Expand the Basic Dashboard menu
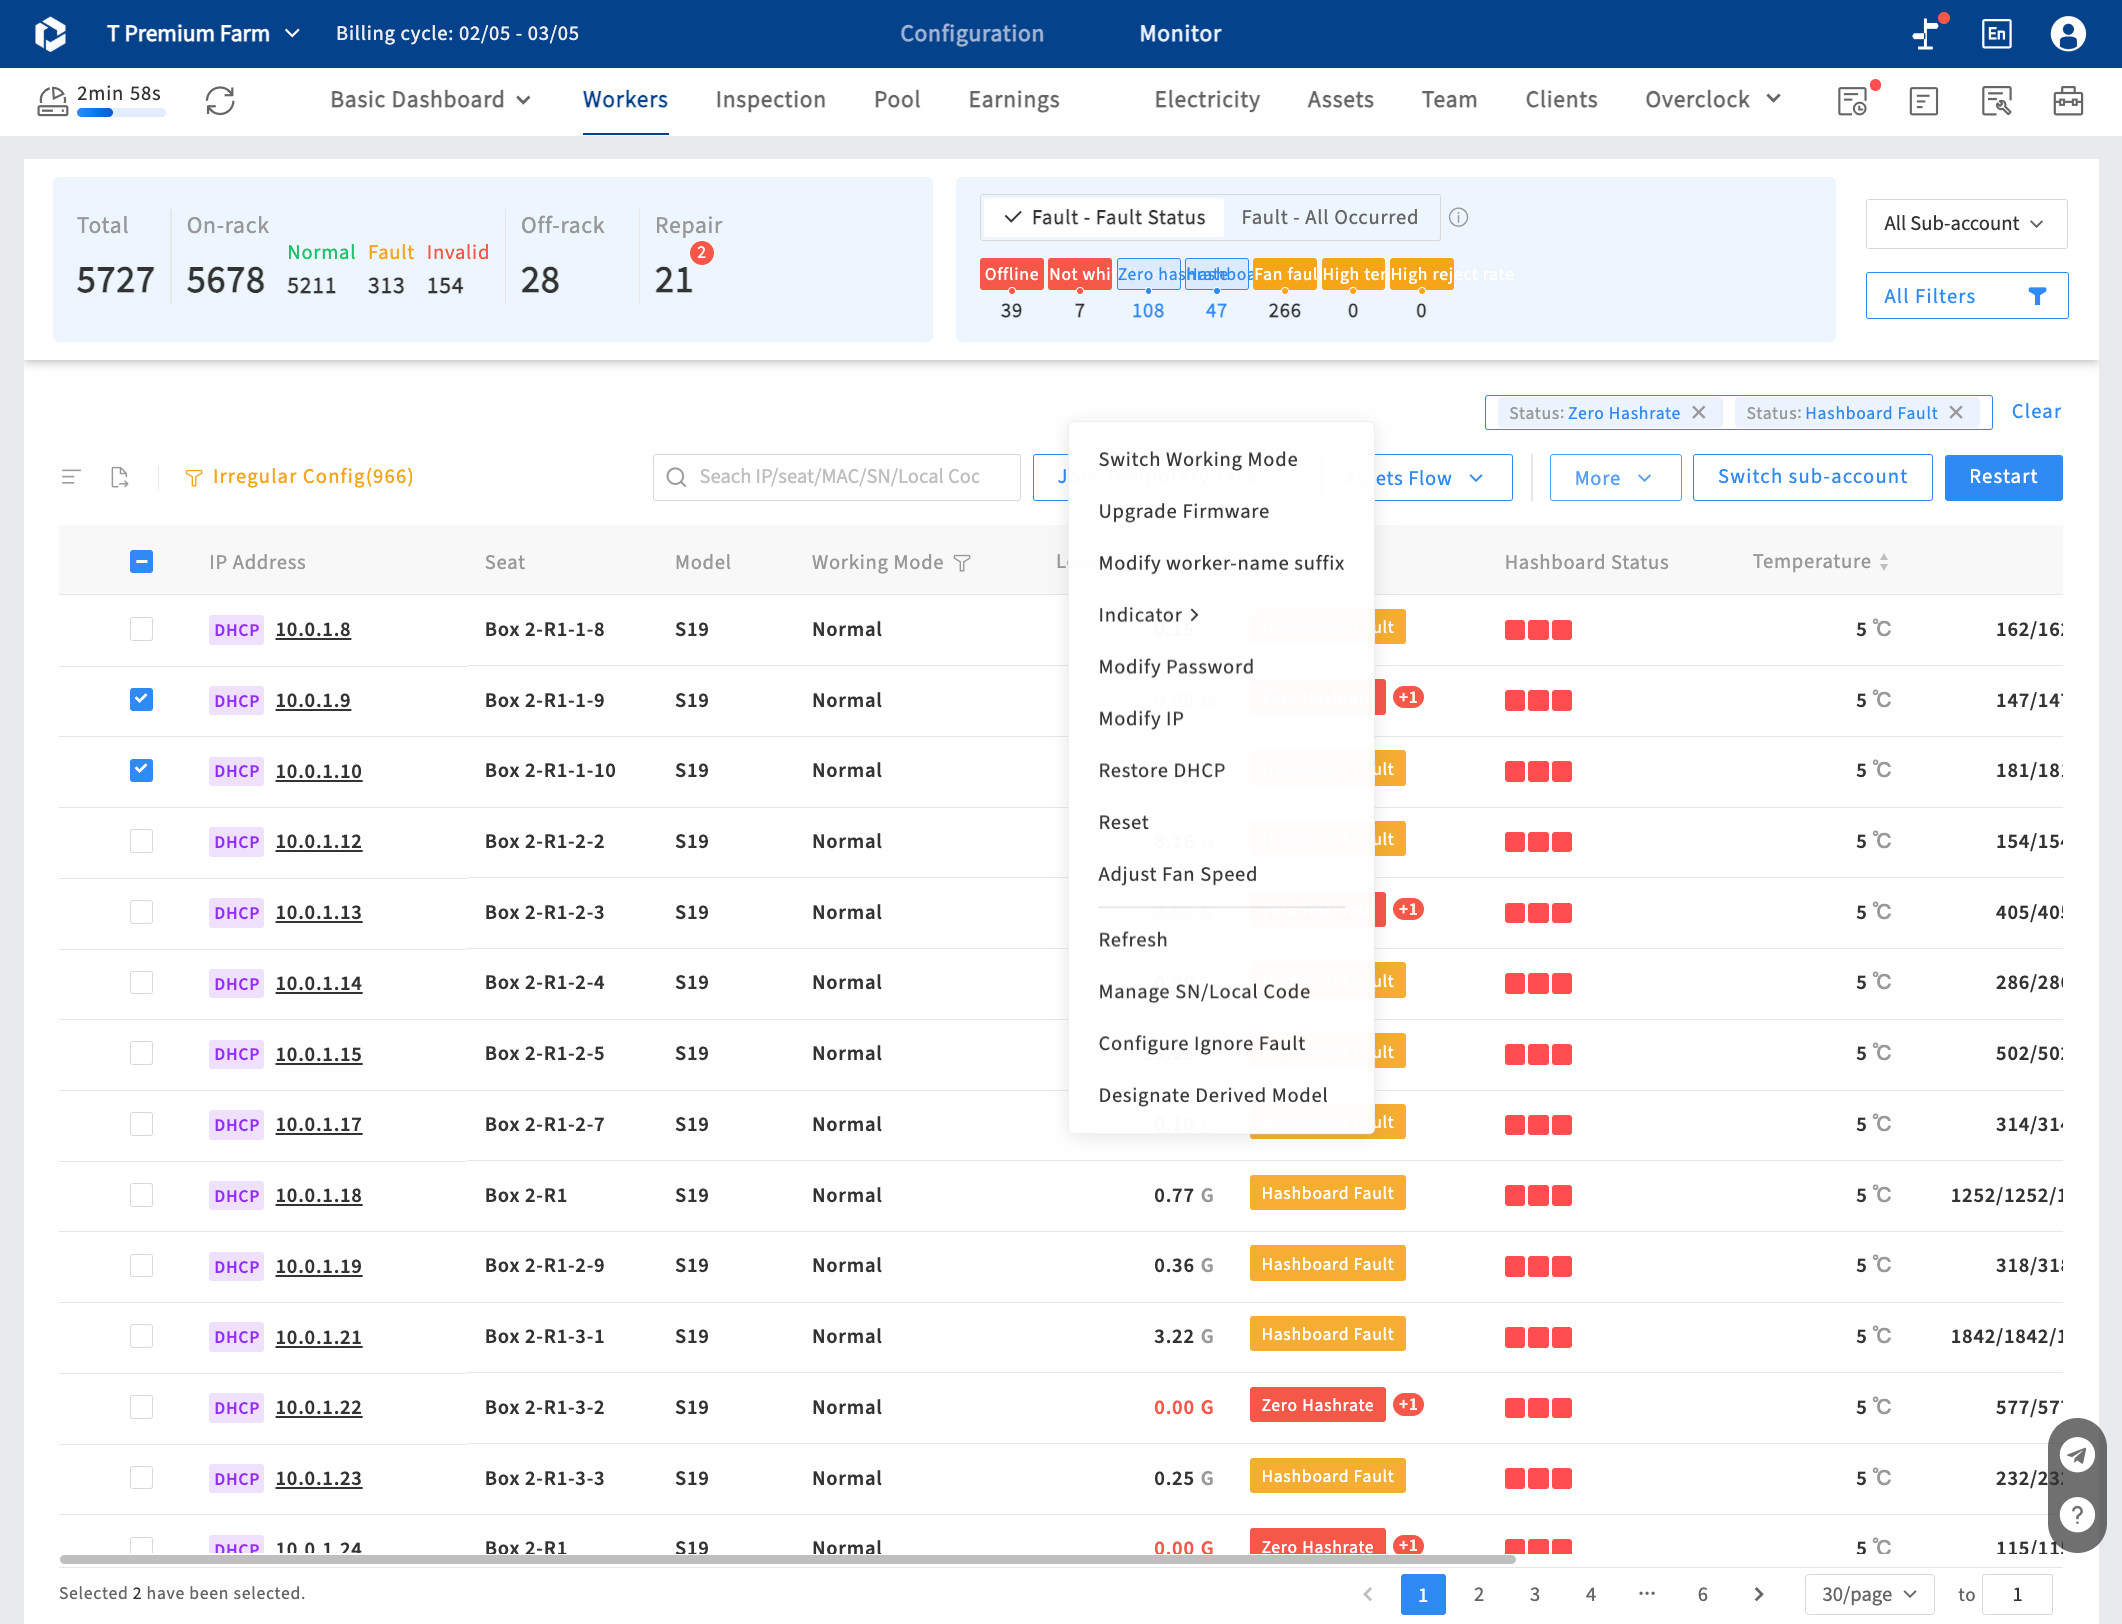 (430, 100)
